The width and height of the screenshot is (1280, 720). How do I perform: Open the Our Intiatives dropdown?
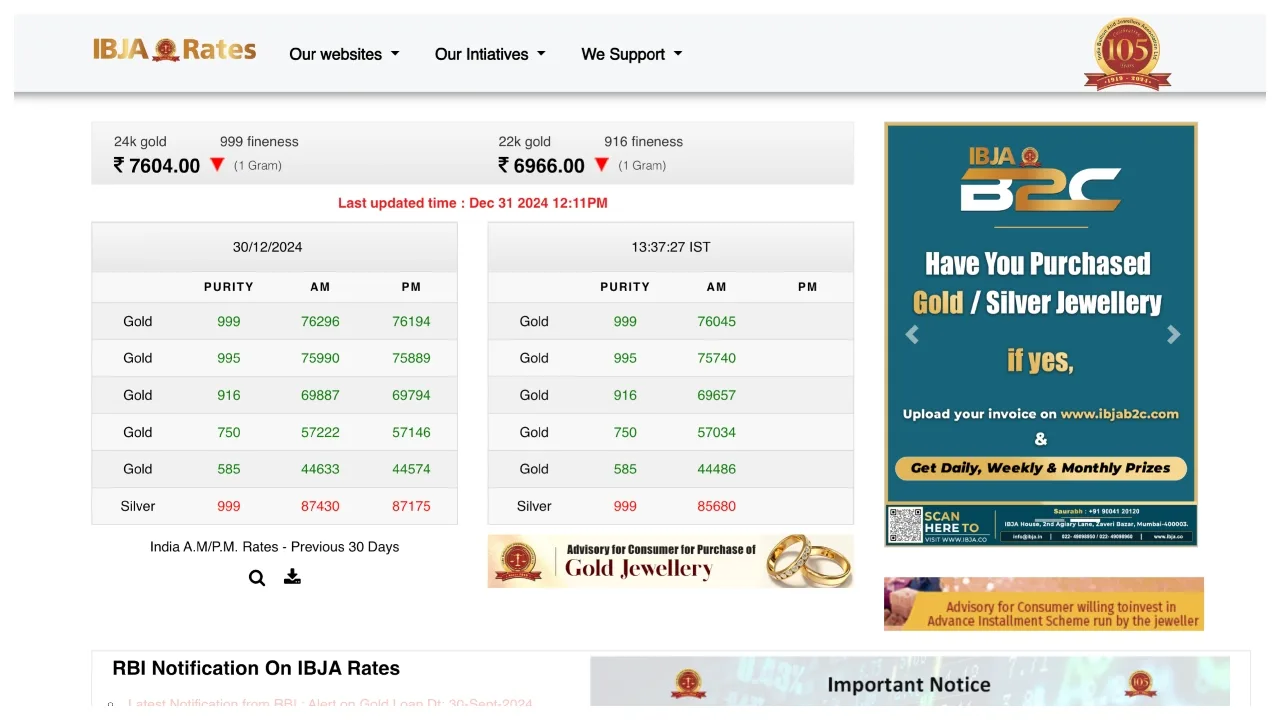click(x=490, y=54)
